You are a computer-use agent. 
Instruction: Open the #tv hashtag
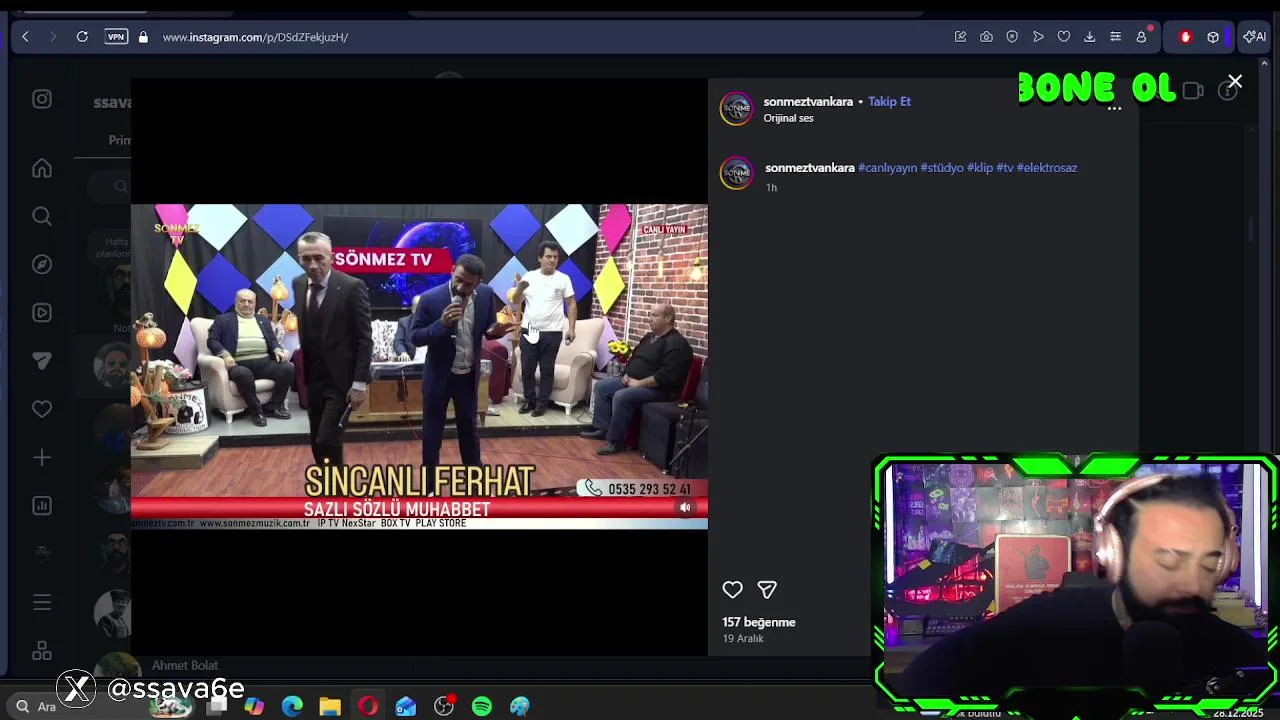[x=1004, y=168]
